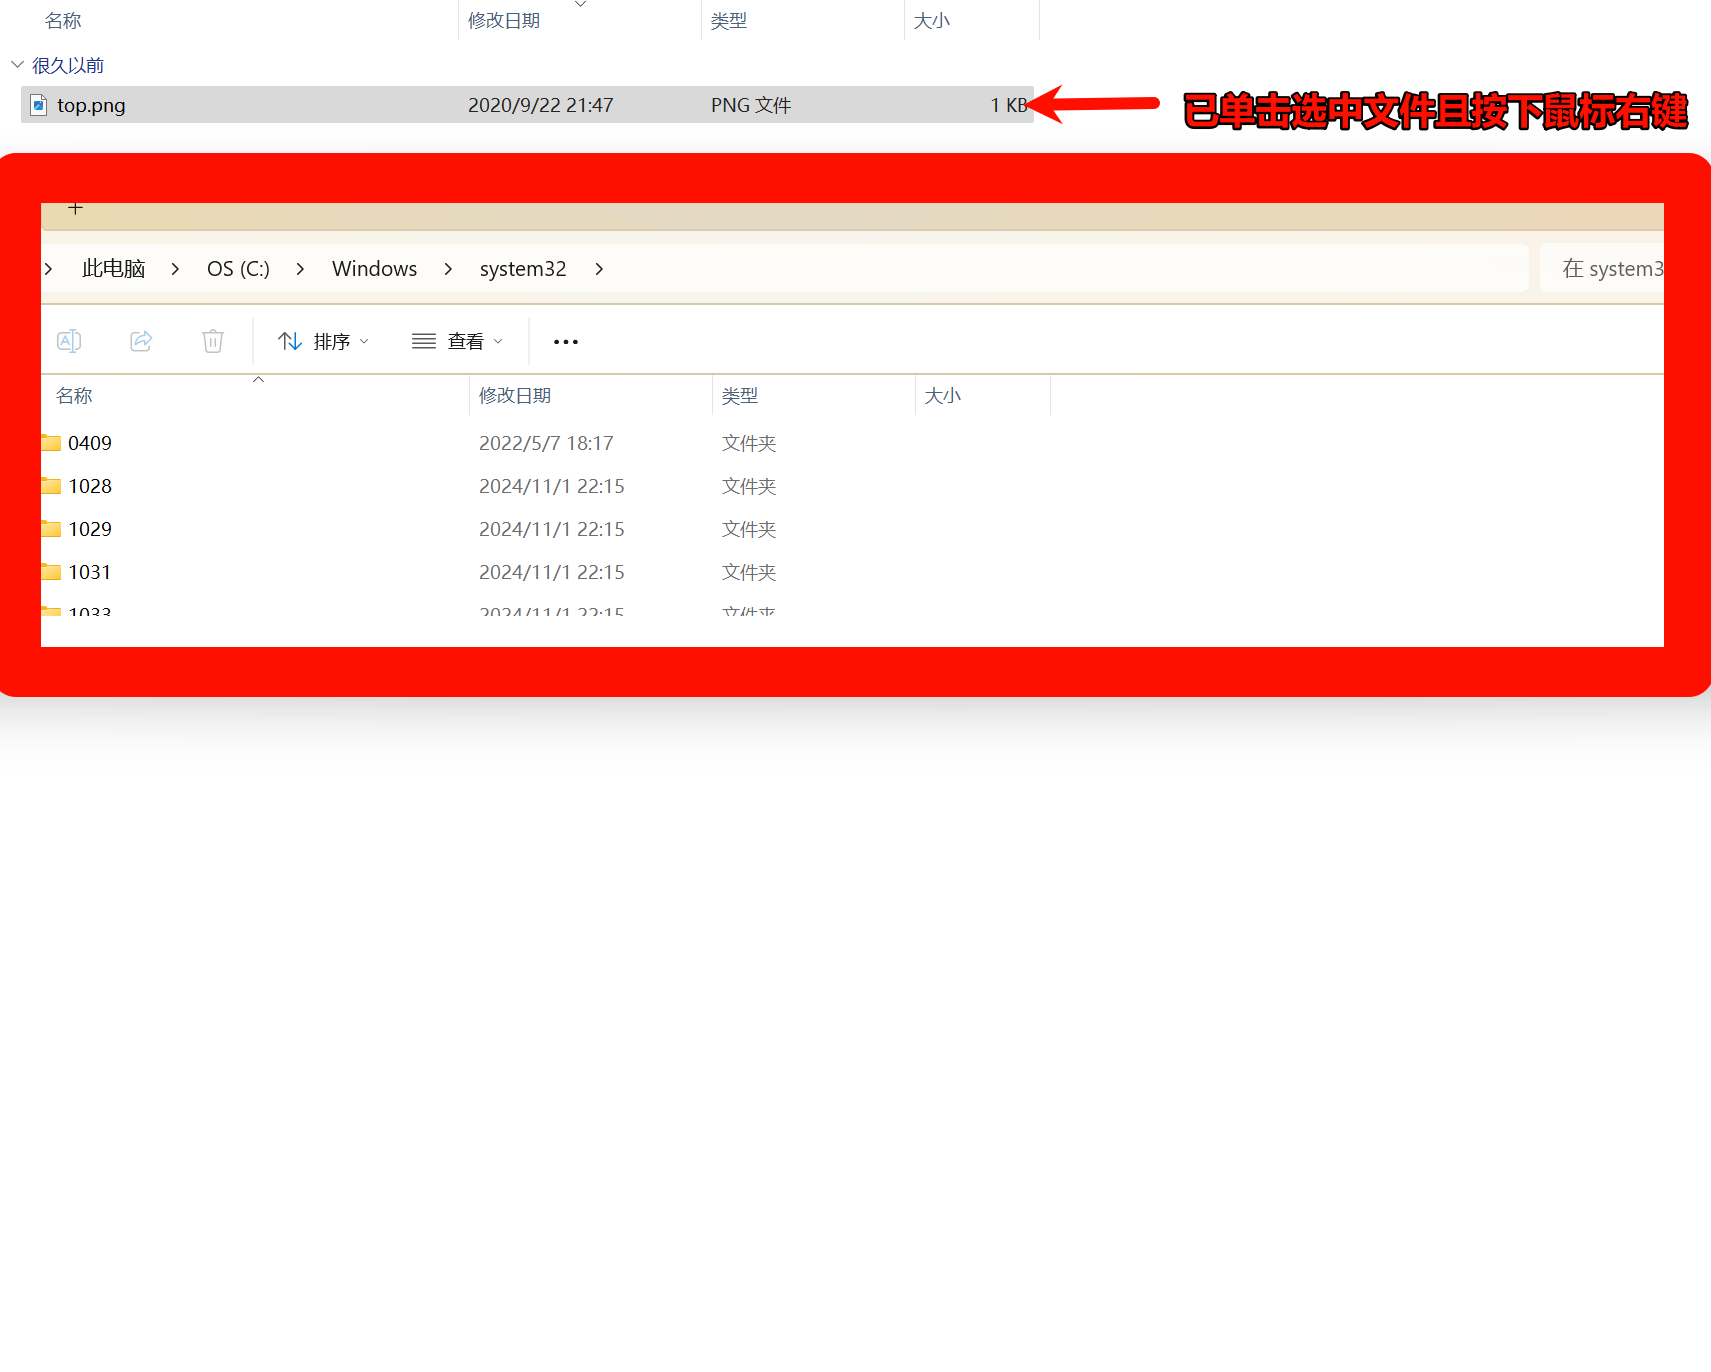1711x1372 pixels.
Task: Expand chevron after OS (C:) breadcrumb
Action: (x=300, y=269)
